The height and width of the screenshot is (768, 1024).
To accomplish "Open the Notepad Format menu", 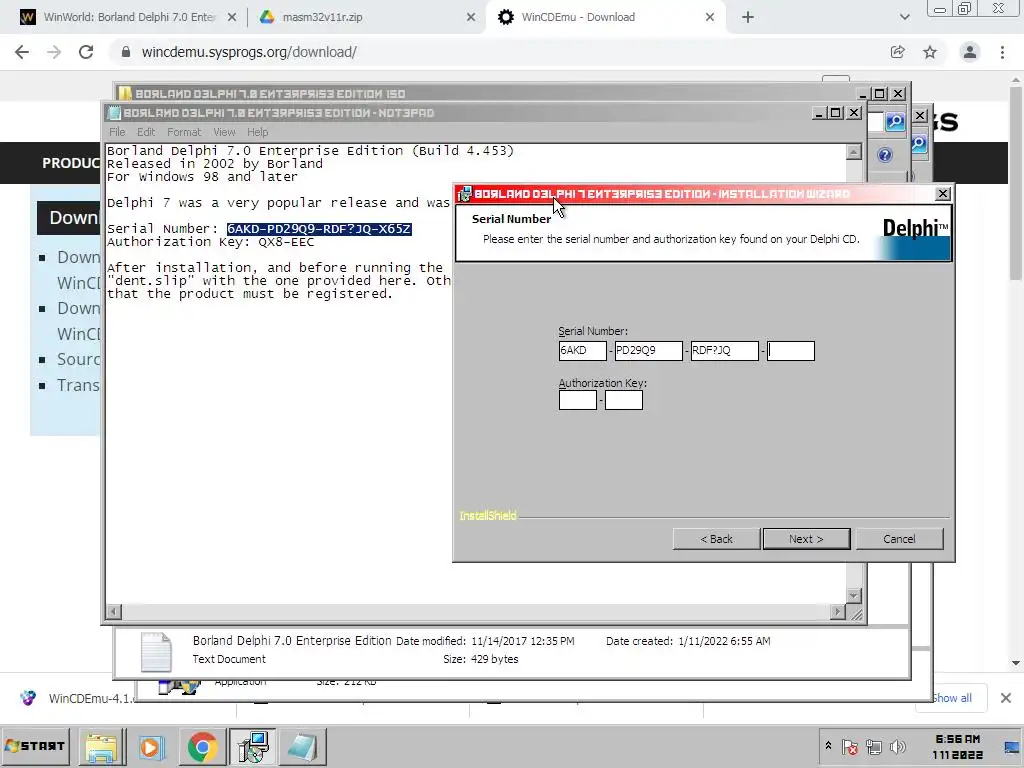I will [184, 132].
